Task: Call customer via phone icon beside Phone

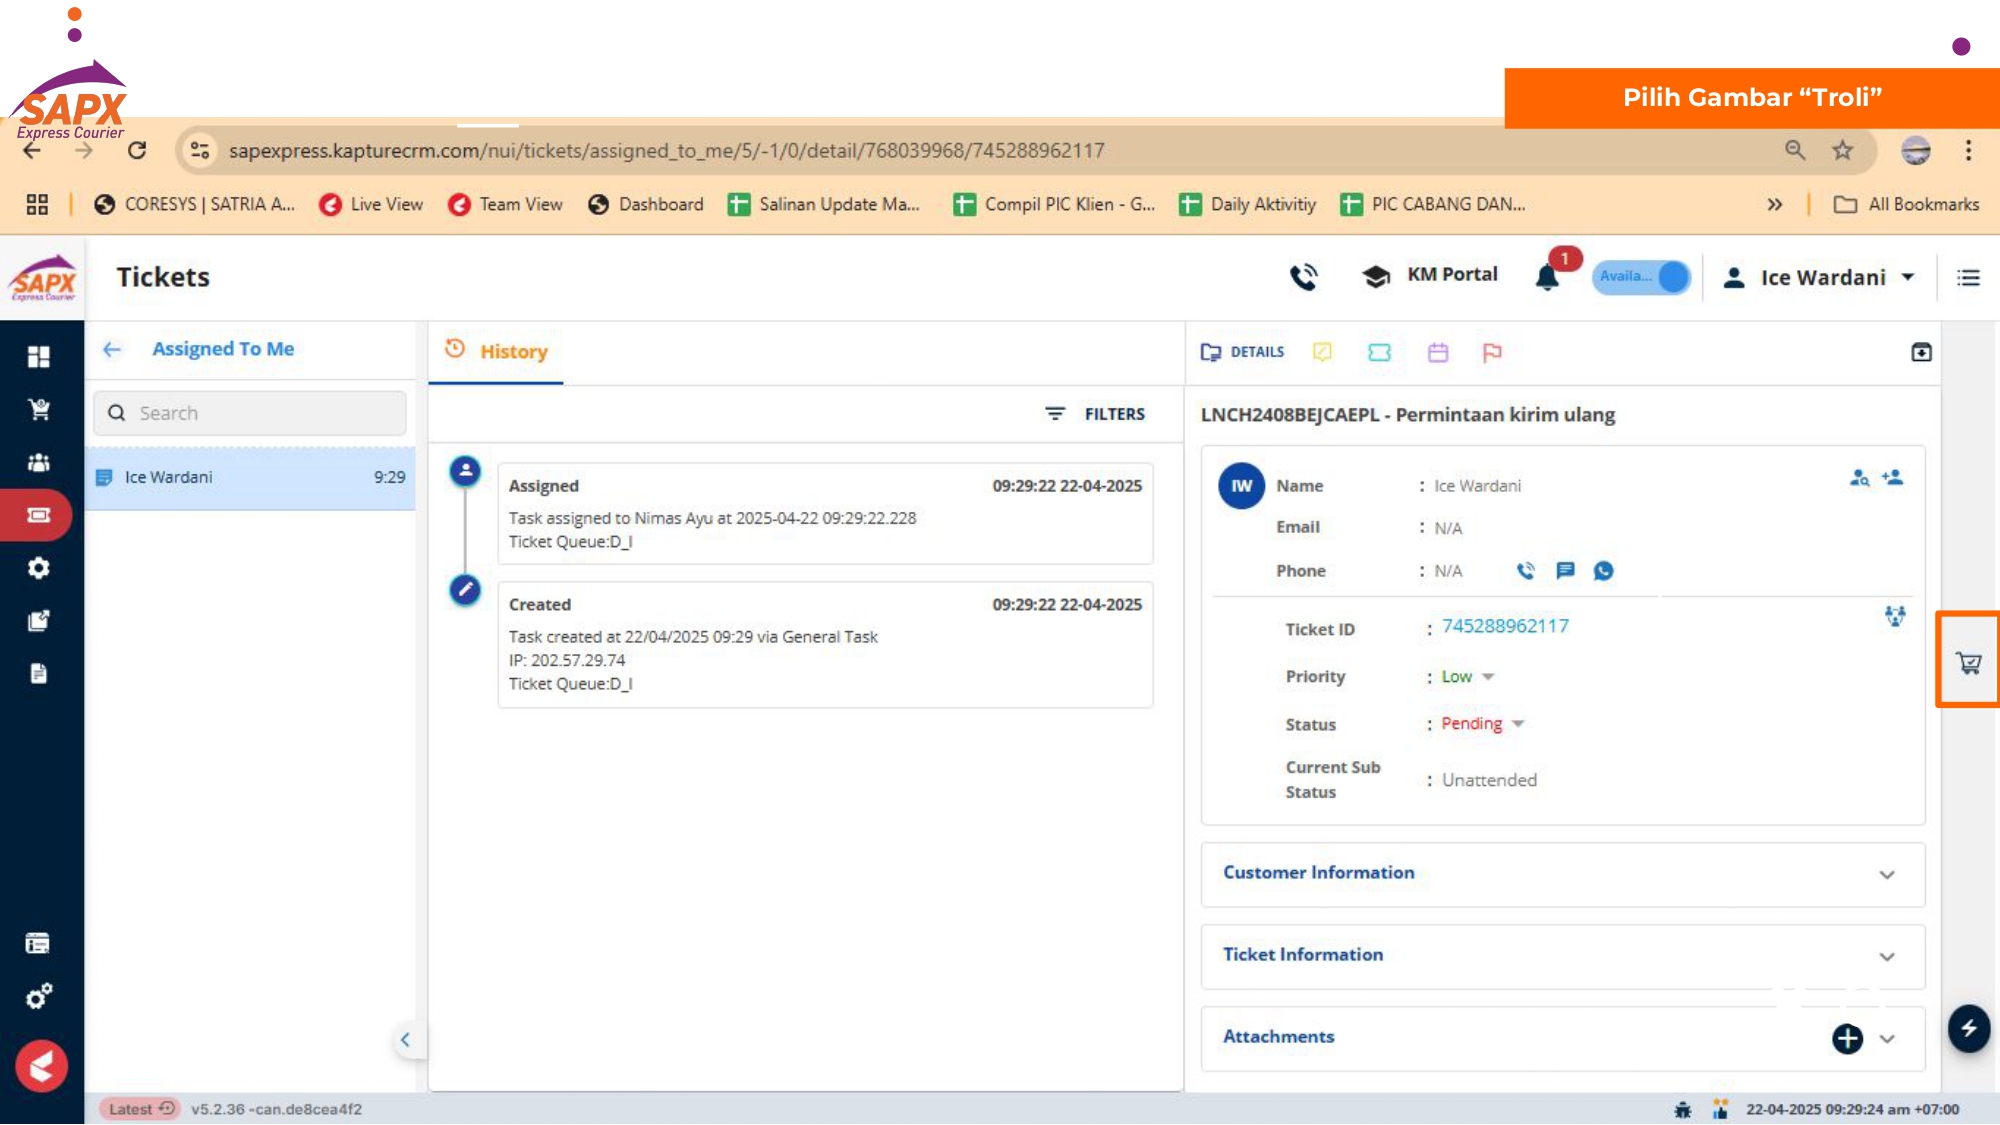Action: click(x=1526, y=571)
